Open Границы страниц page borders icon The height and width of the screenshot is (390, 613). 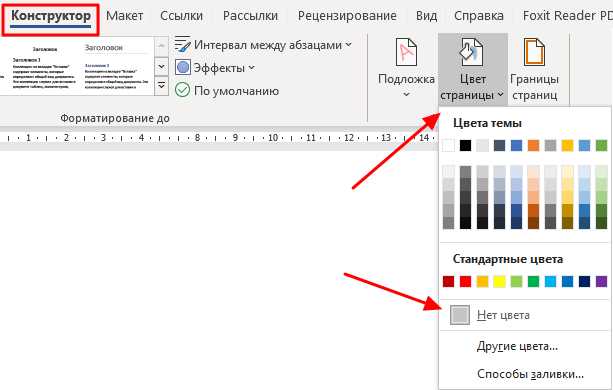point(534,52)
